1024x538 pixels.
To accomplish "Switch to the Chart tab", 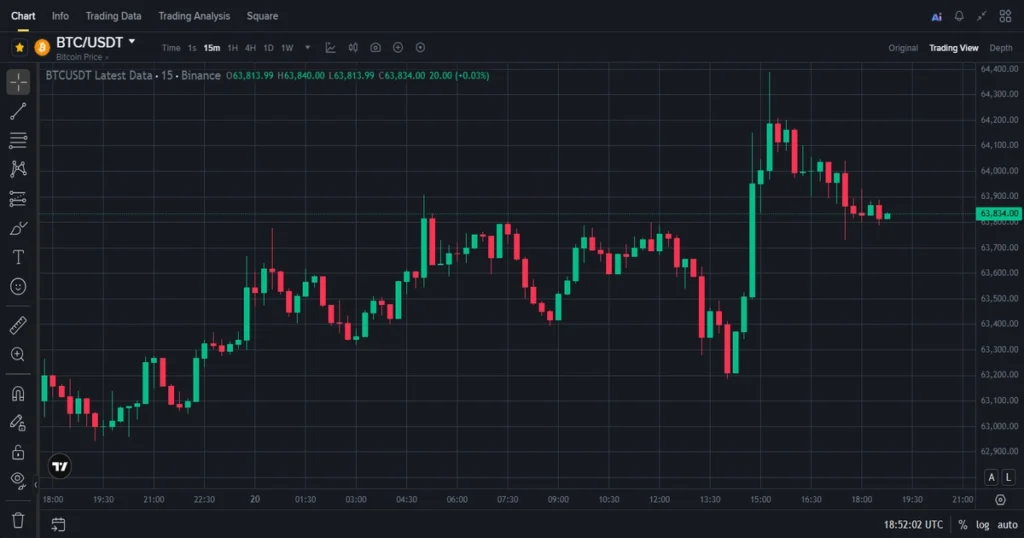I will click(23, 16).
